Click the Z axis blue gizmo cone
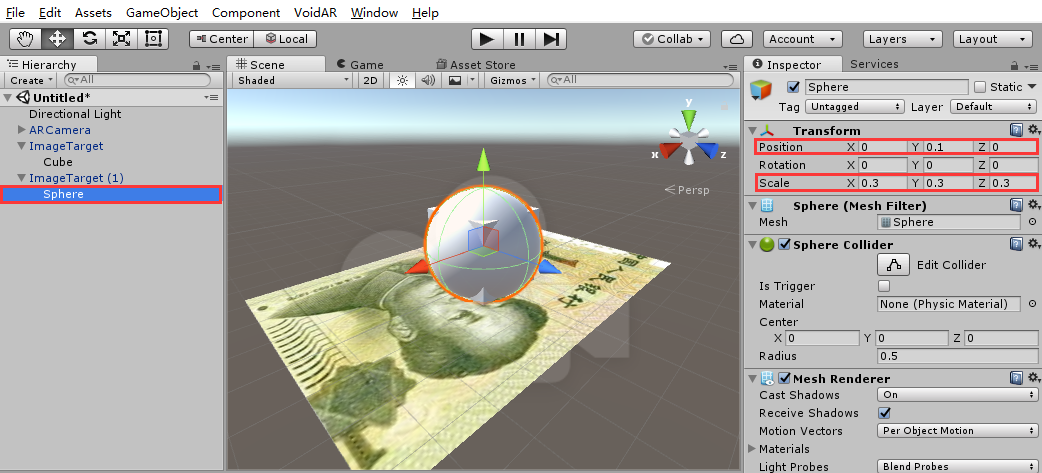This screenshot has height=473, width=1042. click(709, 152)
